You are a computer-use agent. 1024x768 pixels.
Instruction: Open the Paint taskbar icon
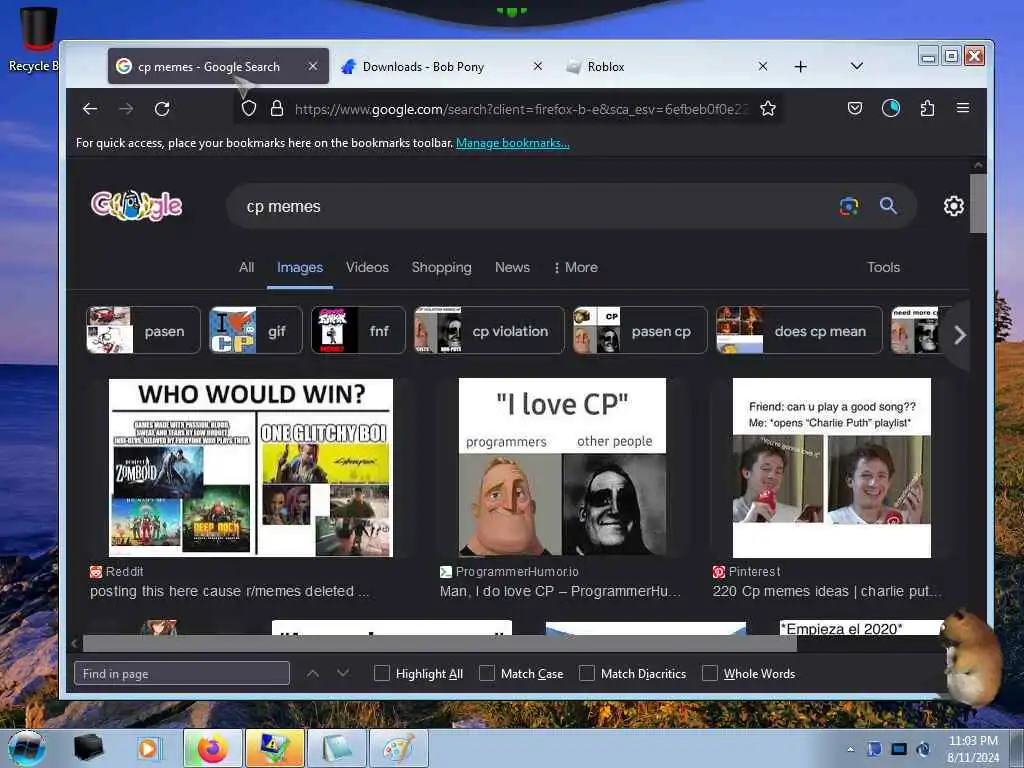(398, 748)
